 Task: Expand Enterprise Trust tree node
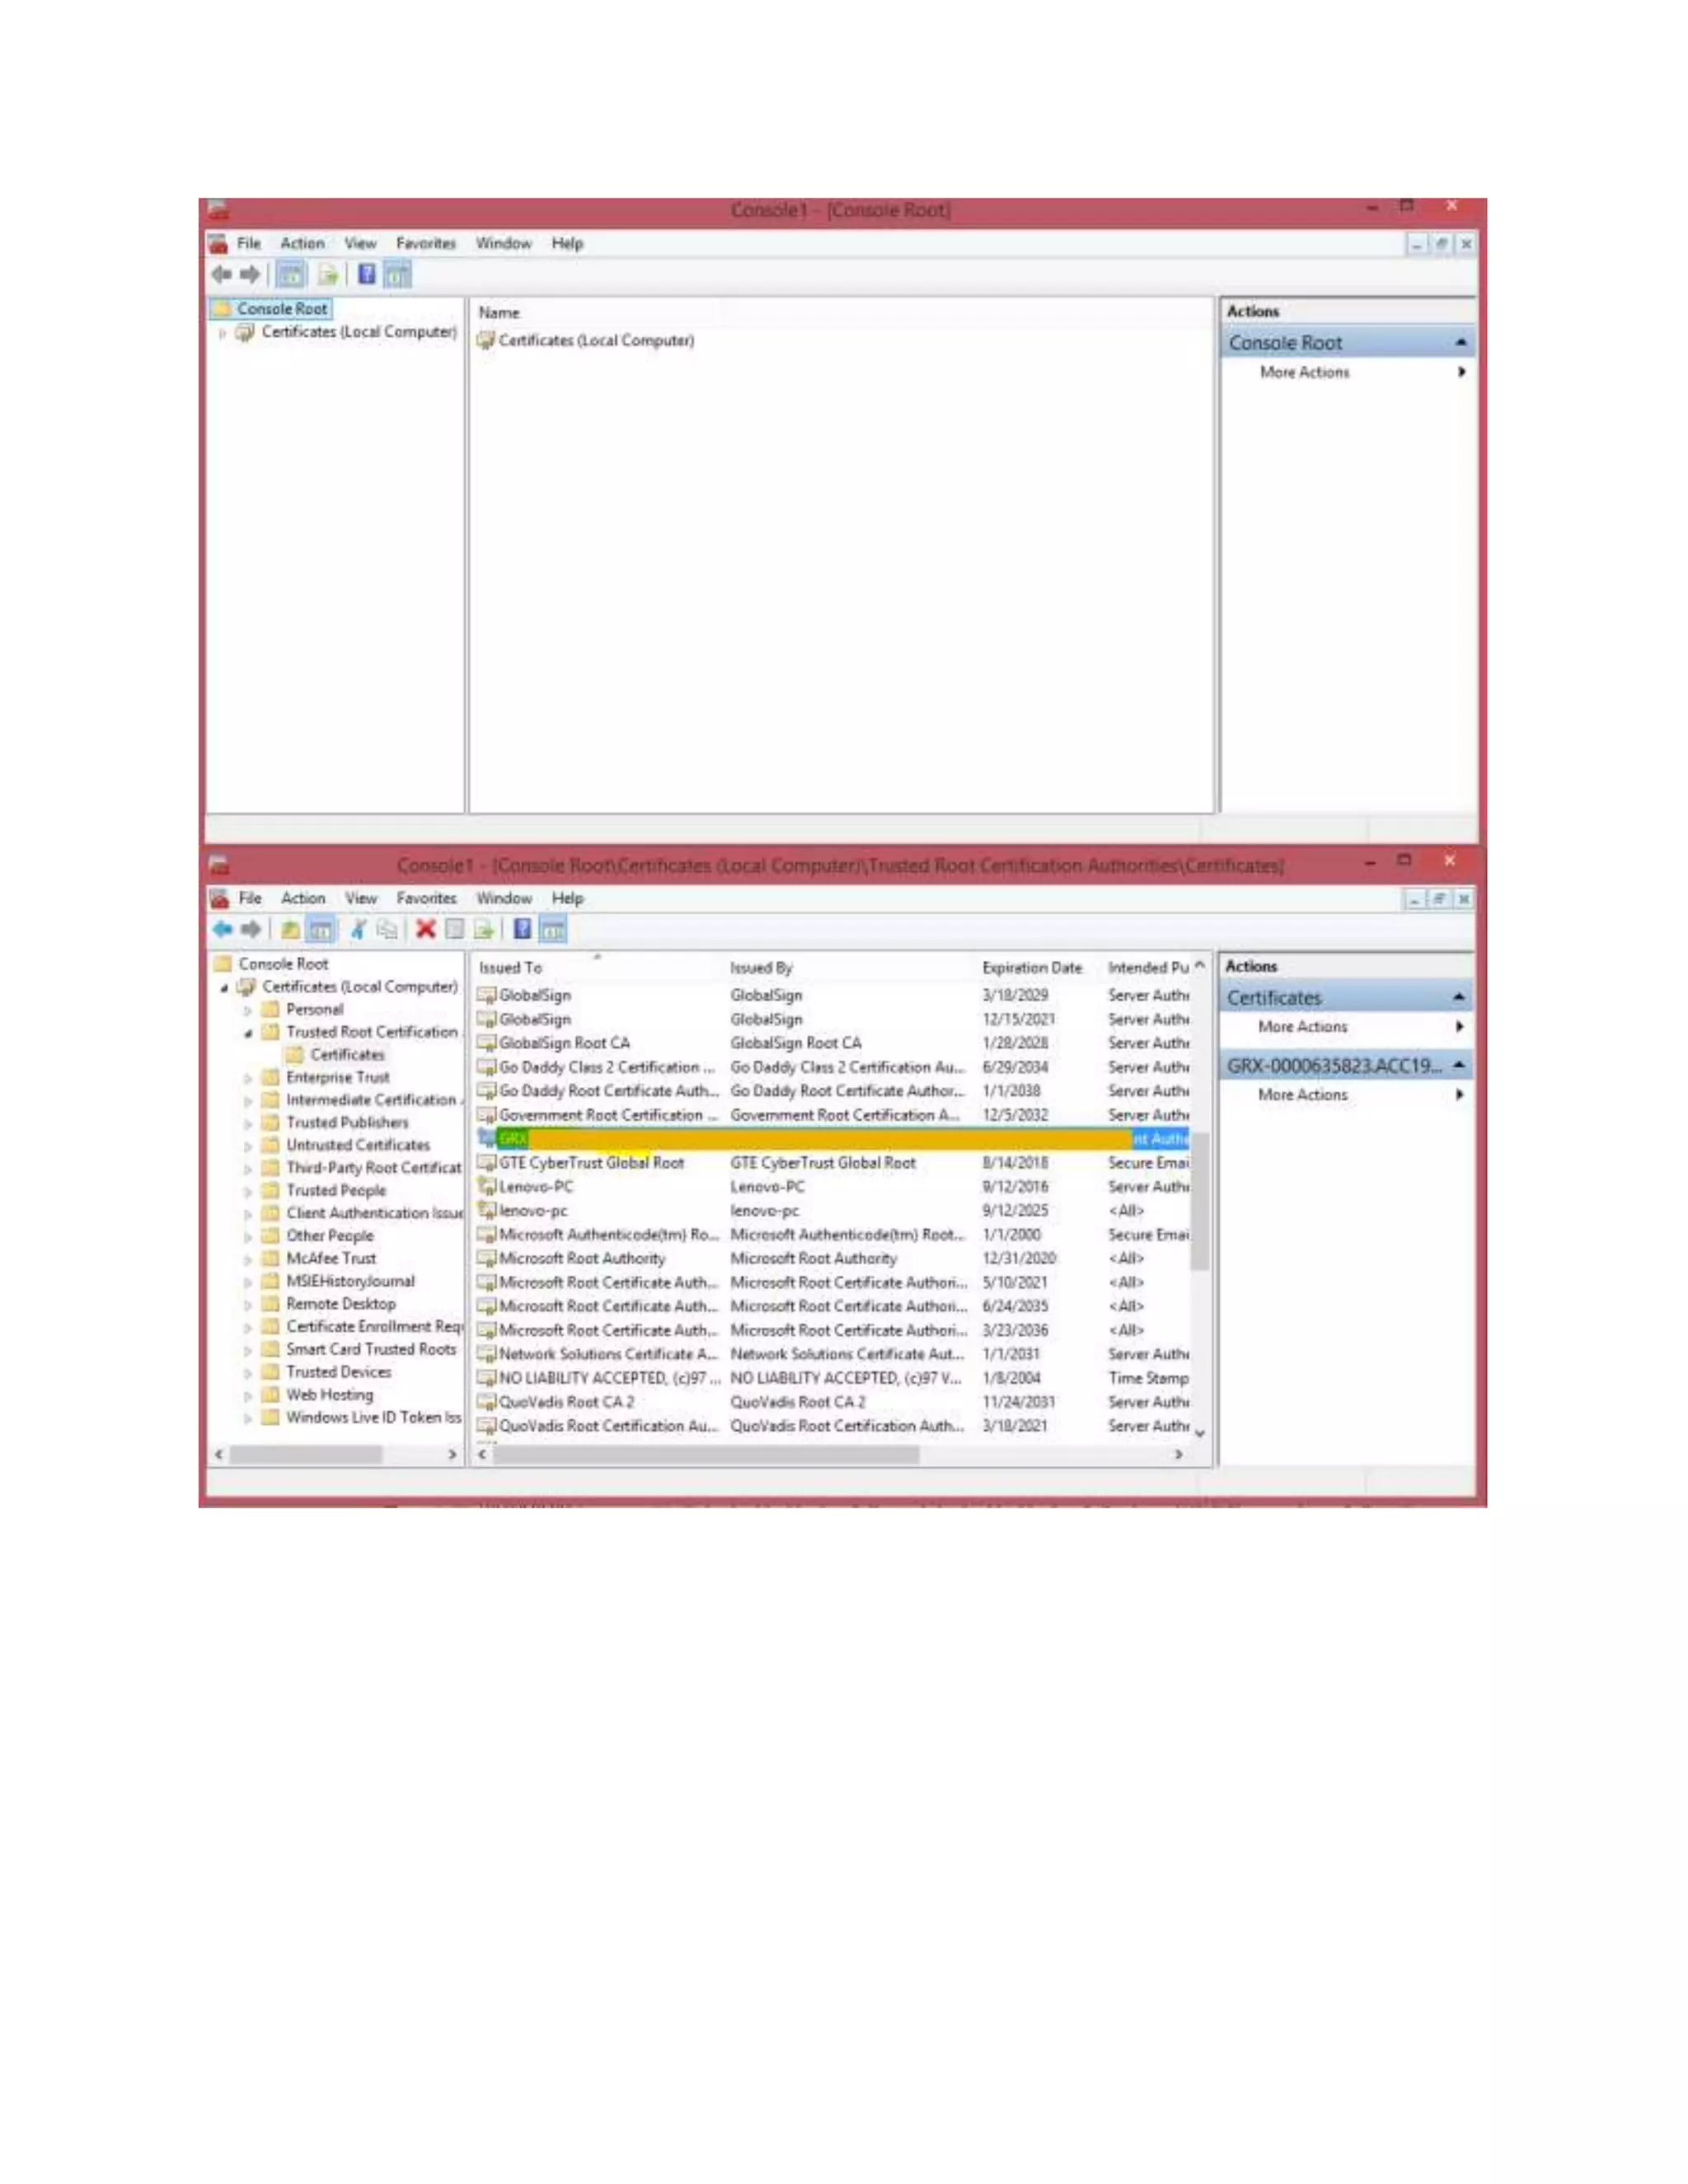tap(247, 1078)
